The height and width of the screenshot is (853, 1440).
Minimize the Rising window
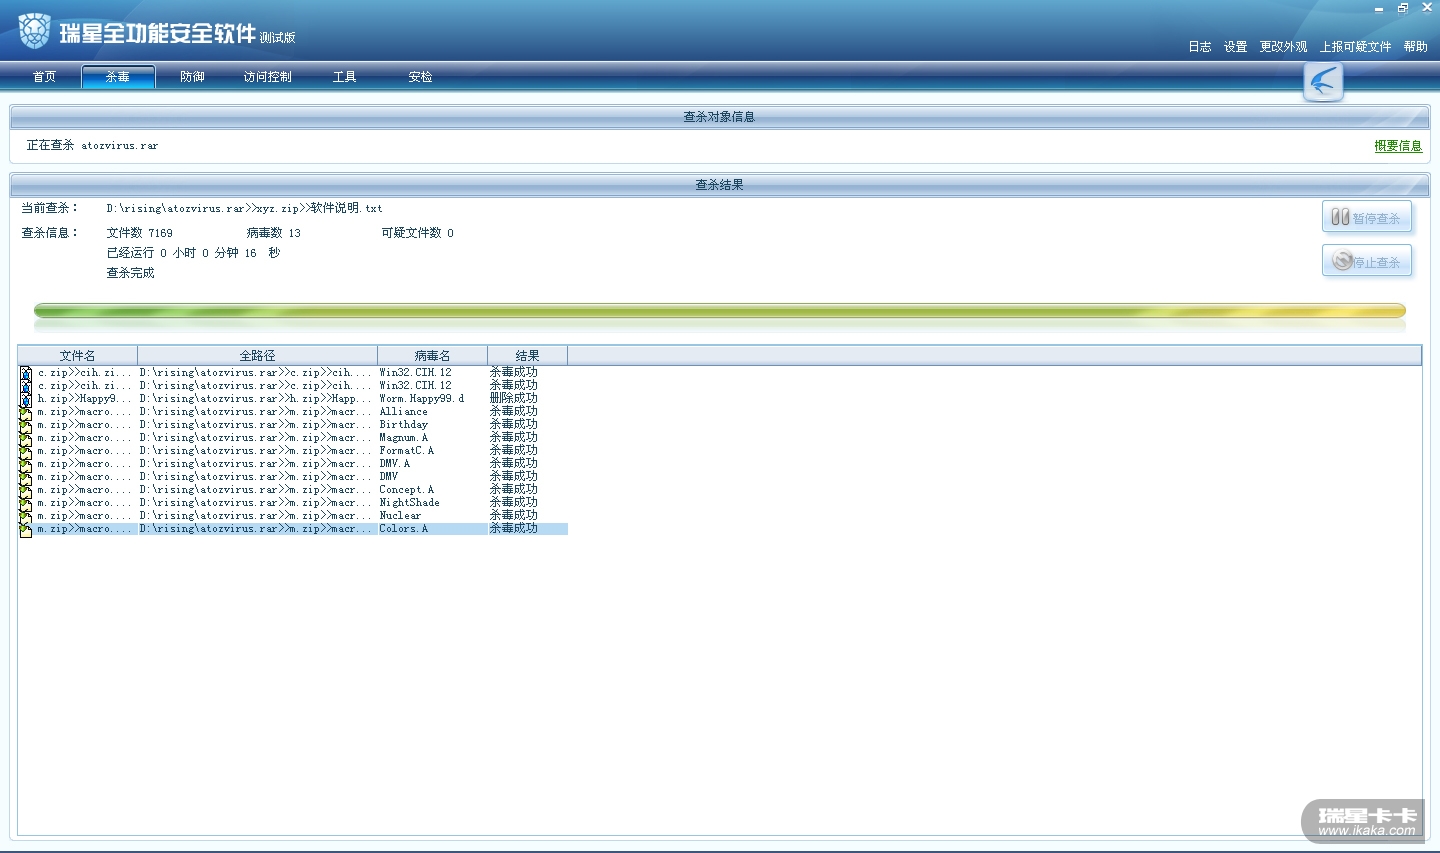(1379, 9)
